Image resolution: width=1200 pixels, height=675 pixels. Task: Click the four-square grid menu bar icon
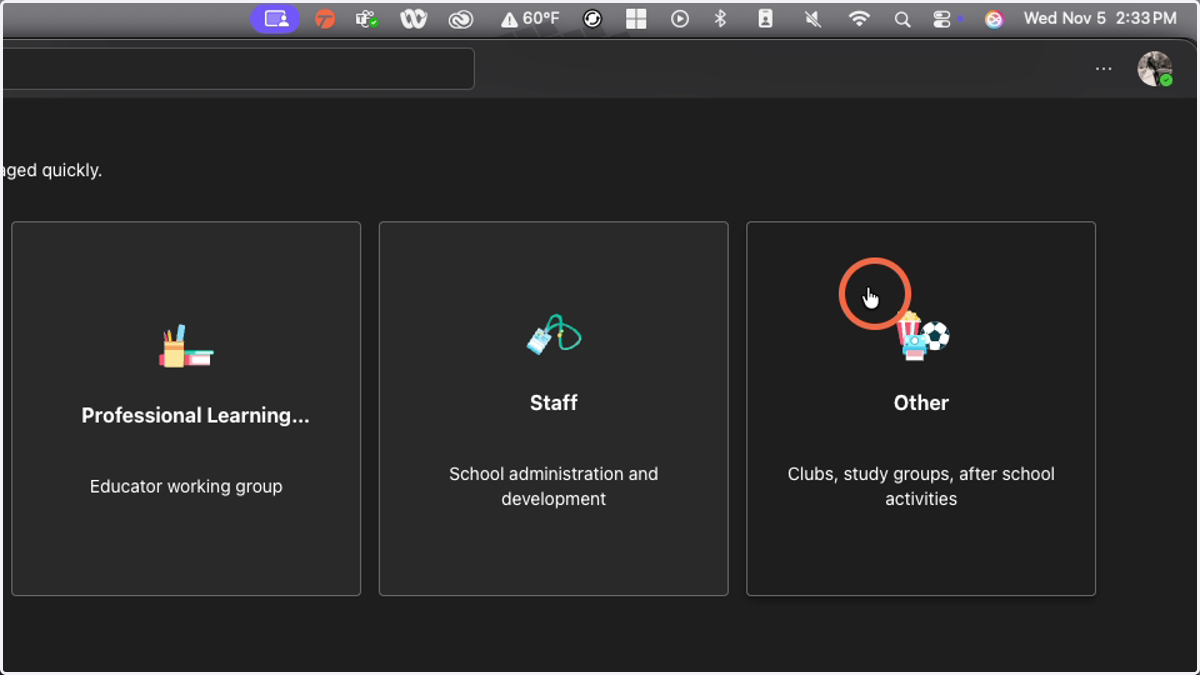tap(636, 19)
